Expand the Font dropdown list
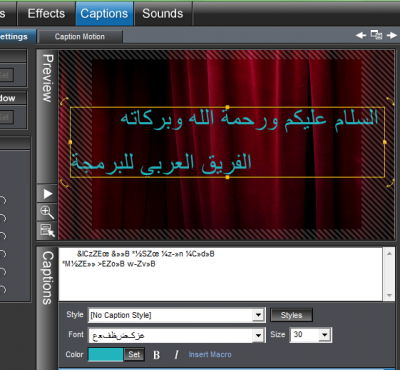400x370 pixels. [258, 335]
